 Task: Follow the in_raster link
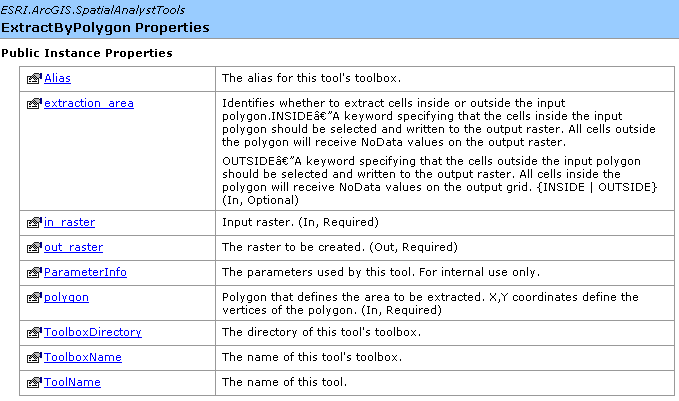pos(69,222)
